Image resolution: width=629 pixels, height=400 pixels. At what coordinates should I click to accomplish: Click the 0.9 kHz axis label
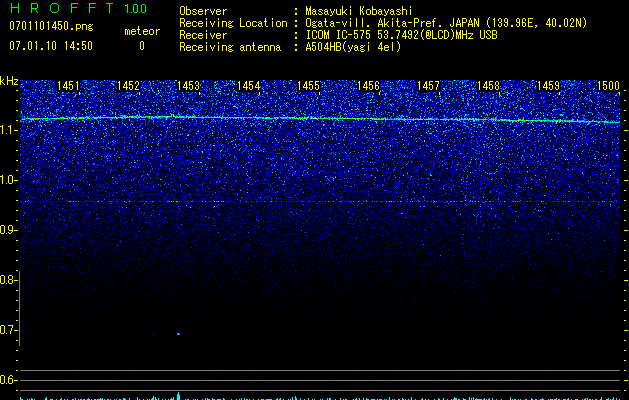point(8,230)
